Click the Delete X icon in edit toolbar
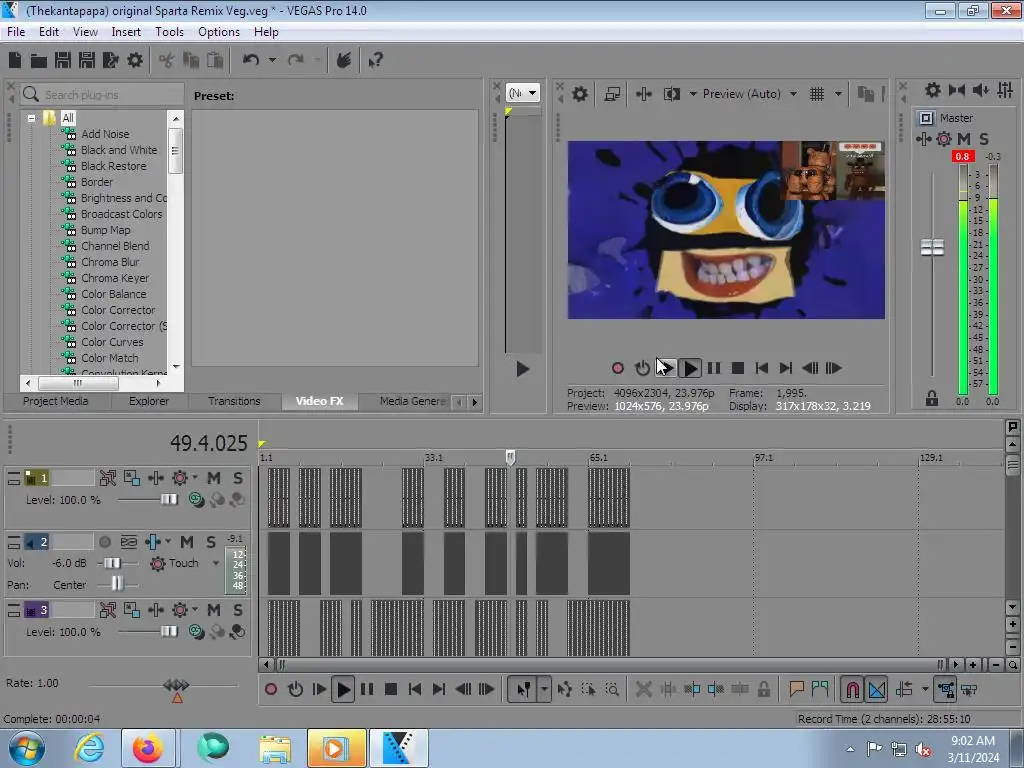This screenshot has width=1024, height=768. 643,689
